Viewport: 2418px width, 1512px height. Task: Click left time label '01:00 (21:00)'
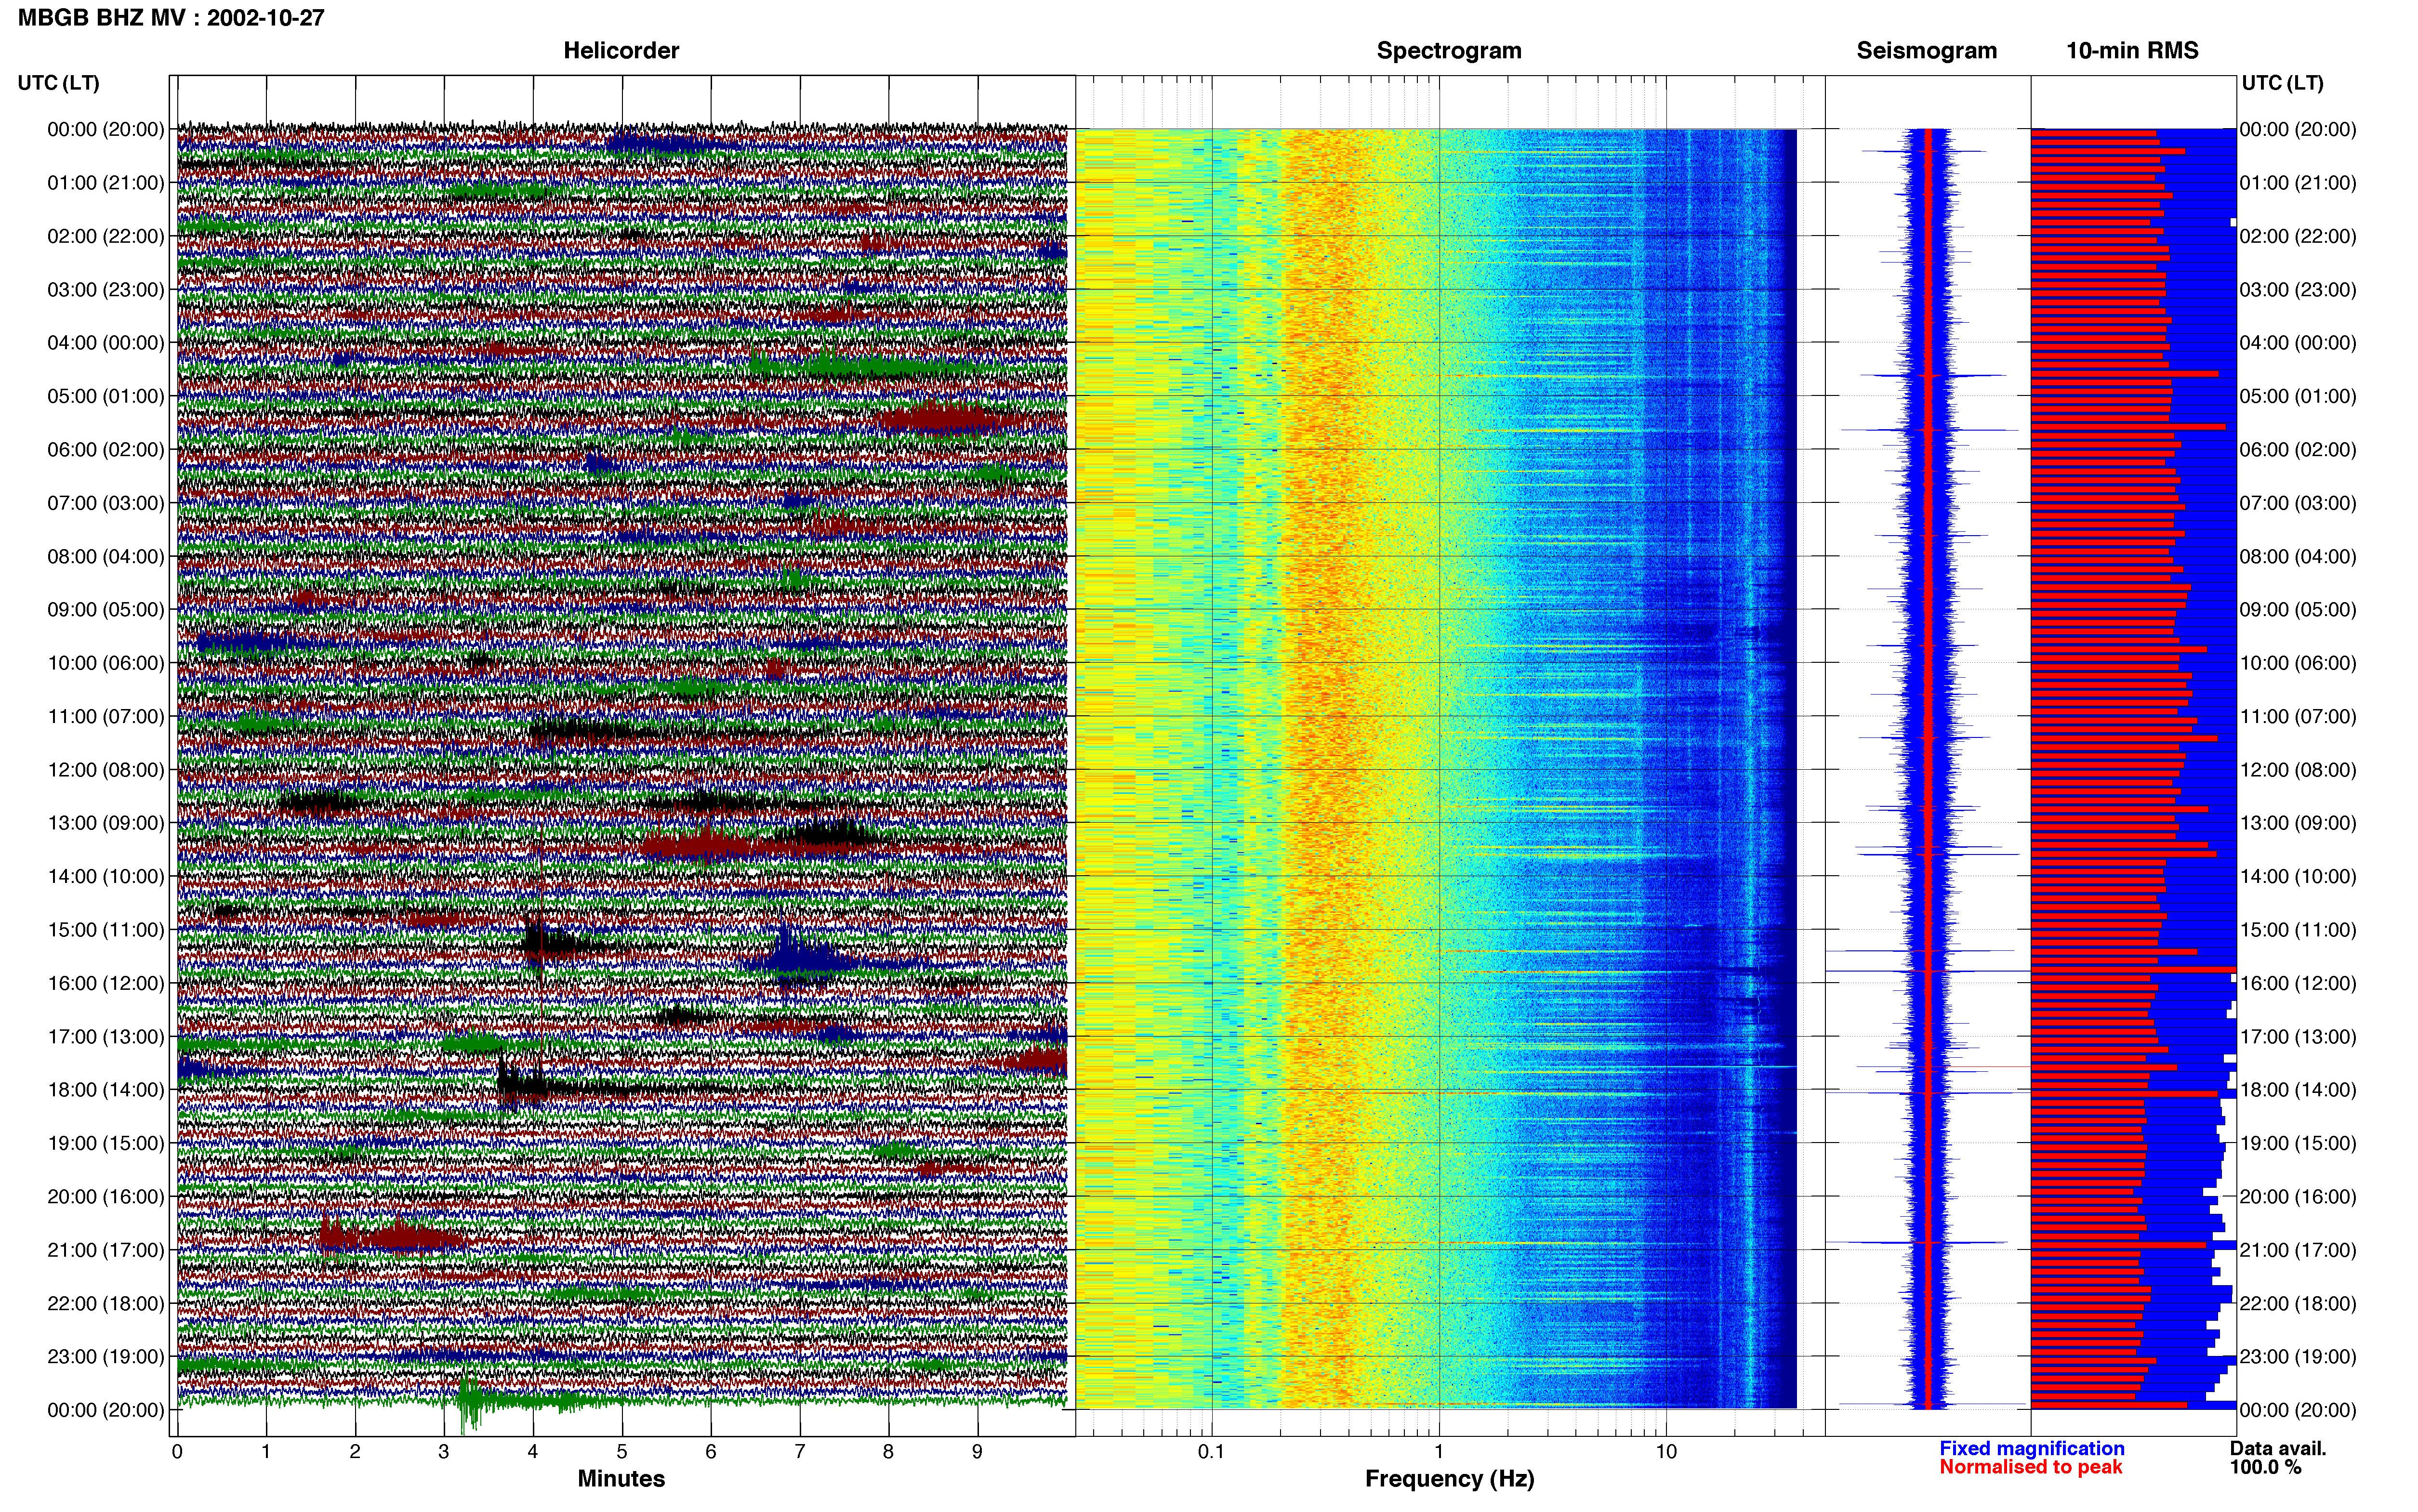pyautogui.click(x=106, y=183)
